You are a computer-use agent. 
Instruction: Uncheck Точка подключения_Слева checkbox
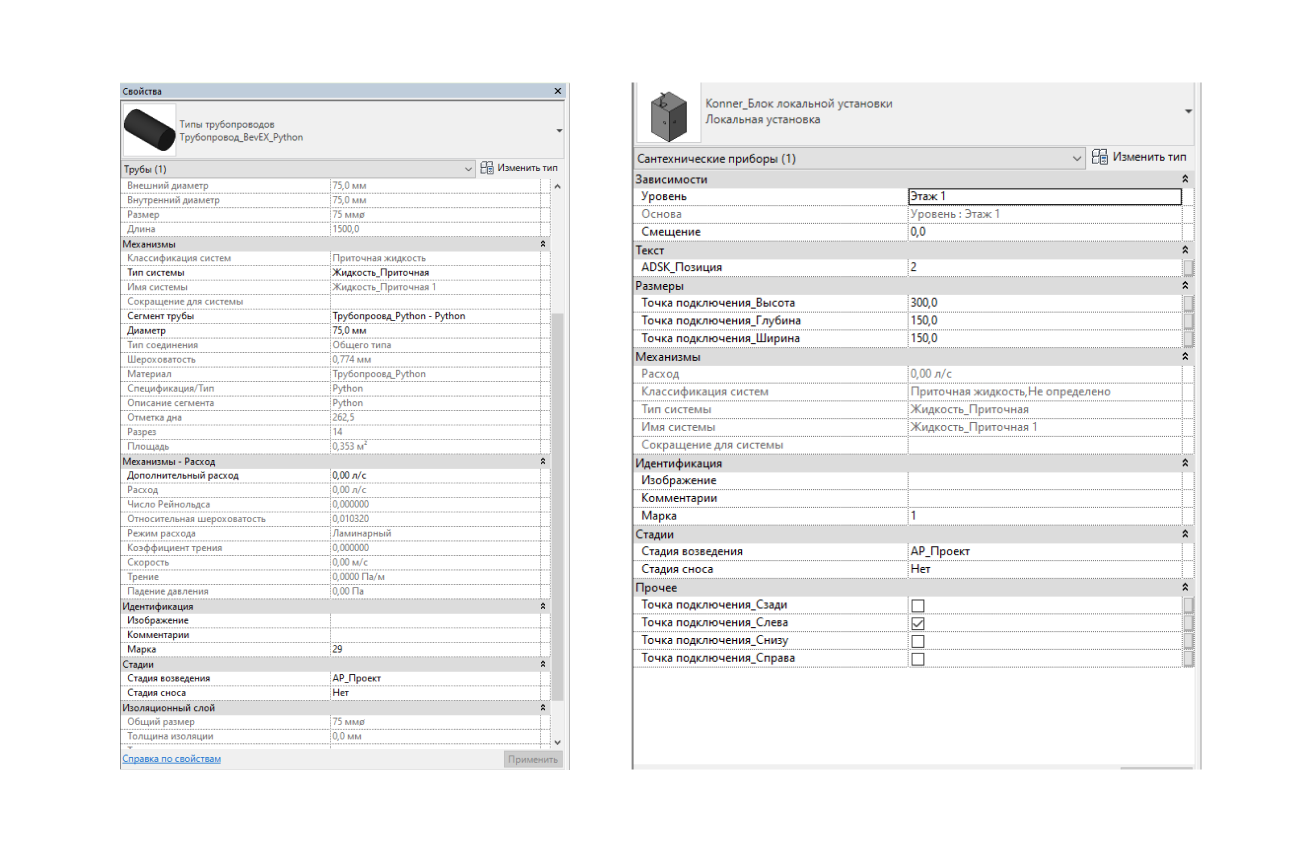(917, 623)
